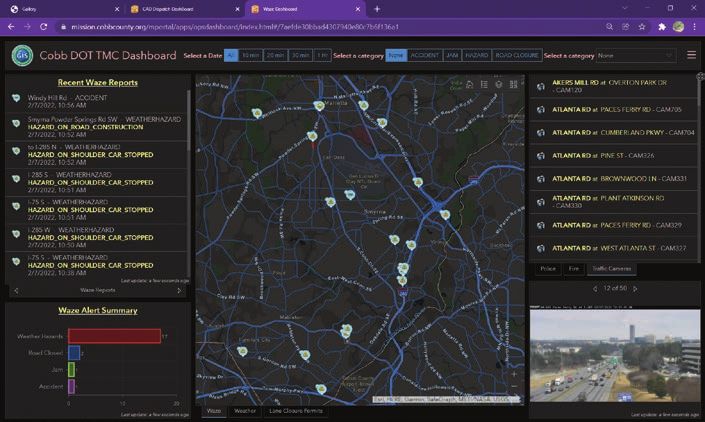This screenshot has height=422, width=705.
Task: Switch to the Police tab
Action: [548, 269]
